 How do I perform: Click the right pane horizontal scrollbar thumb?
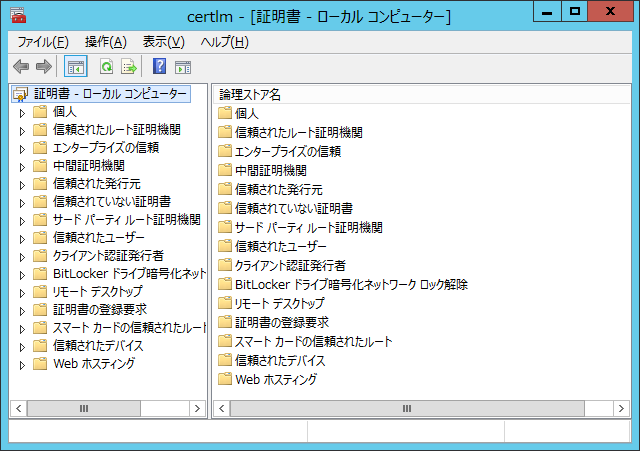coord(407,408)
